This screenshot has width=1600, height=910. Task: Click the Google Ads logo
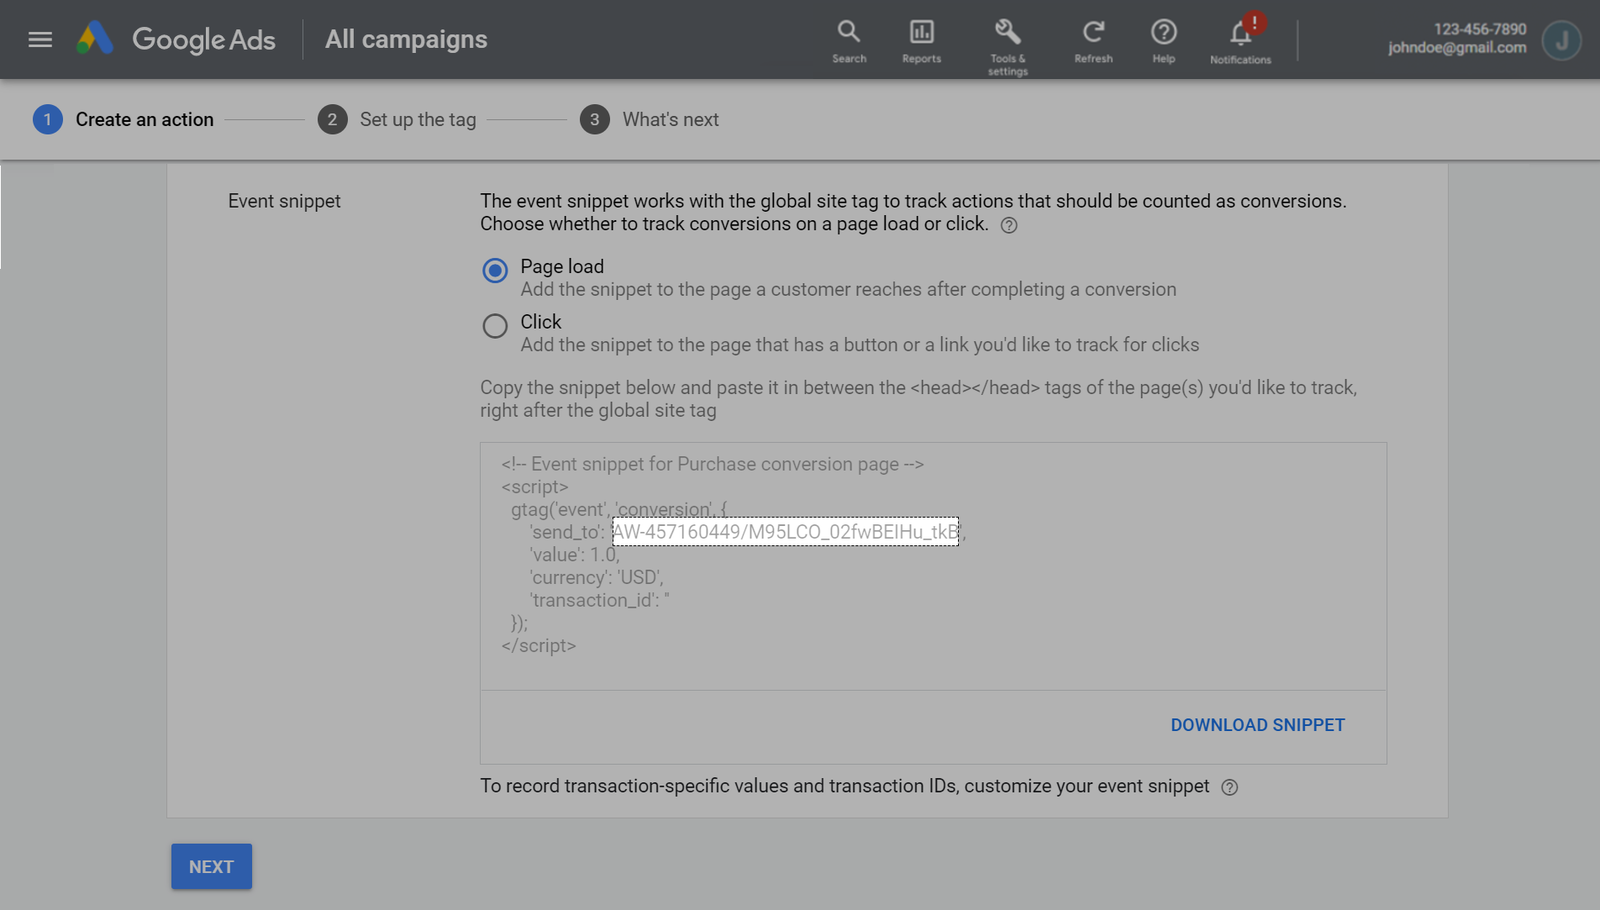coord(96,39)
